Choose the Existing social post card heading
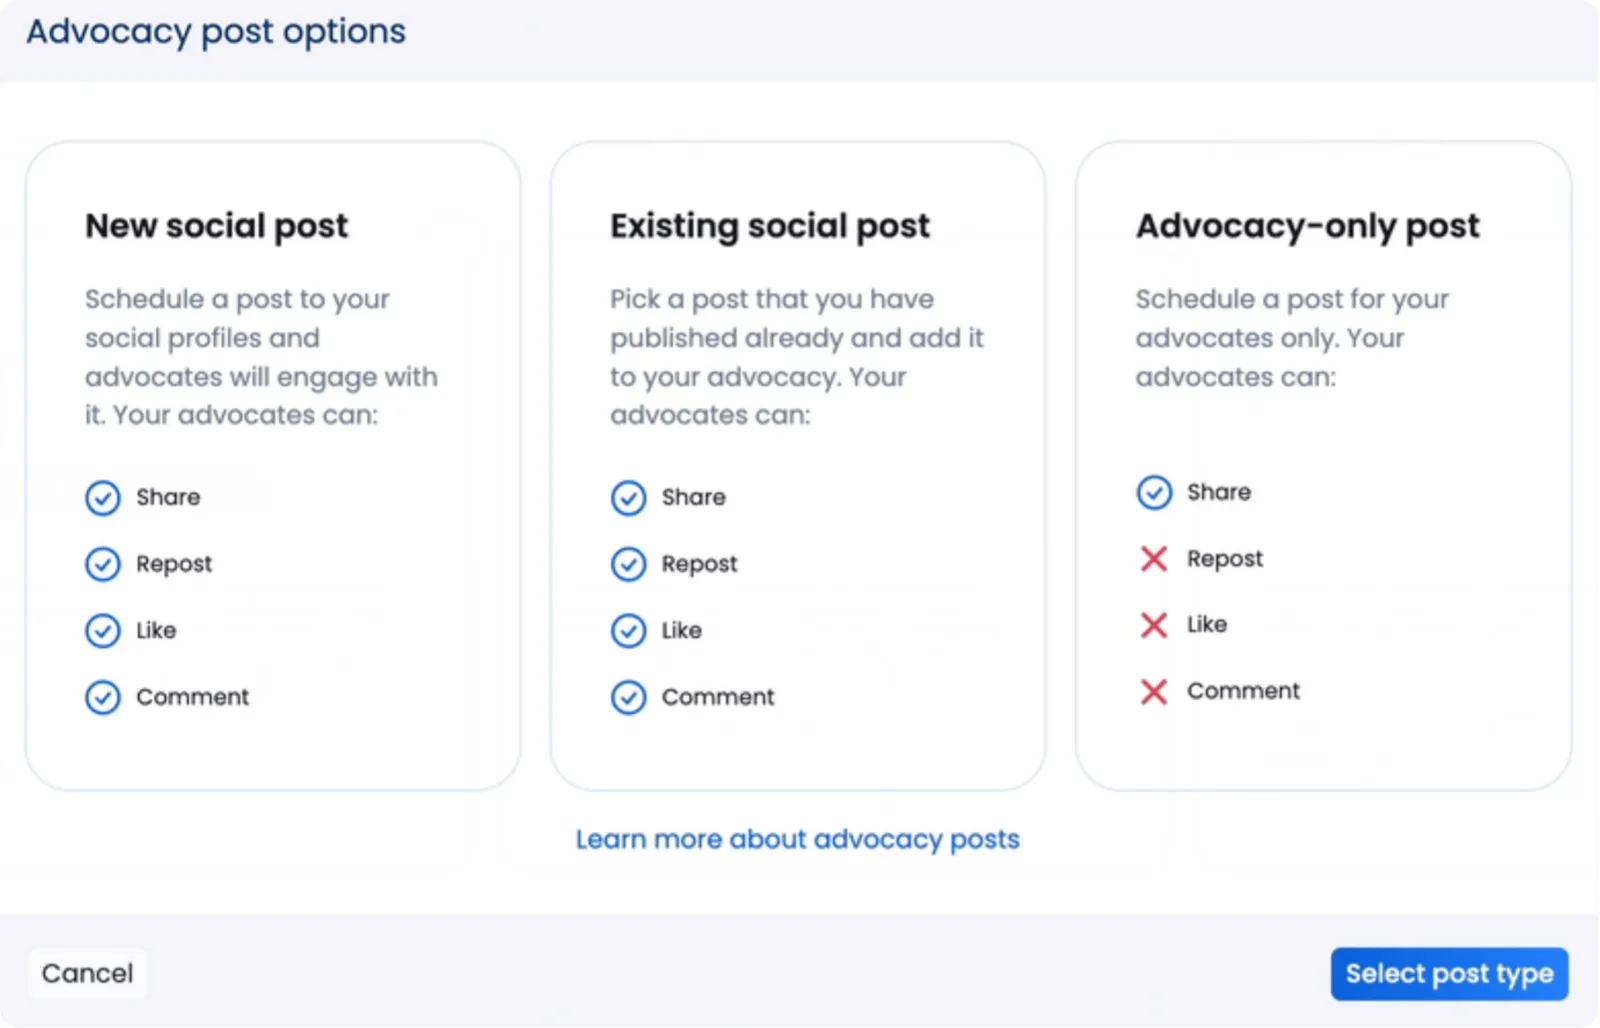The height and width of the screenshot is (1028, 1600). click(770, 226)
